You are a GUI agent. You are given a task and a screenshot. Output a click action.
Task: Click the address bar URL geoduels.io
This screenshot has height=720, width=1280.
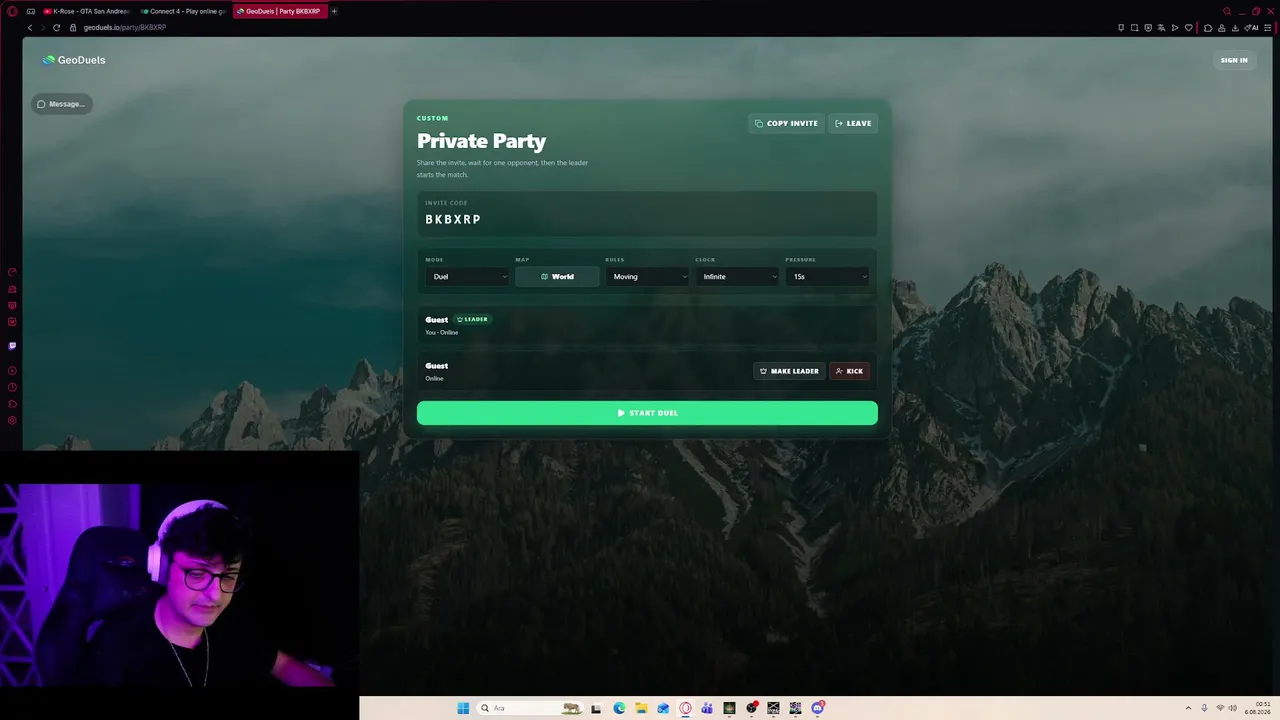pyautogui.click(x=125, y=27)
